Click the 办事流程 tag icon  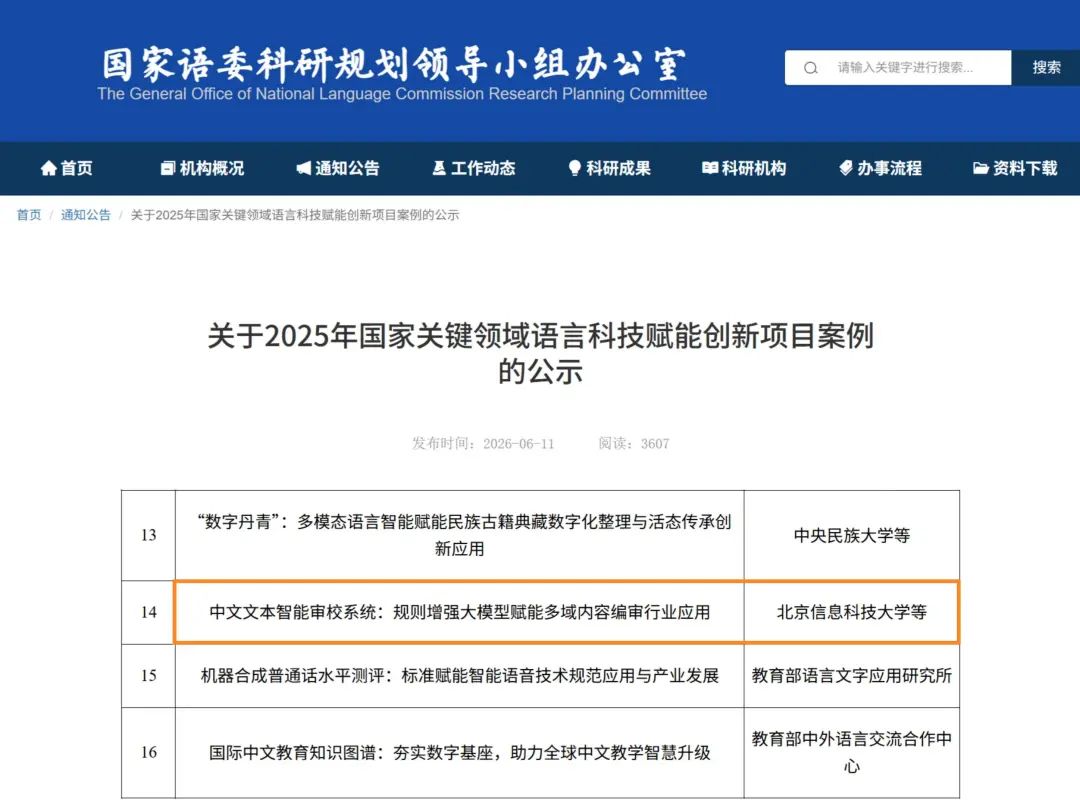(x=846, y=168)
